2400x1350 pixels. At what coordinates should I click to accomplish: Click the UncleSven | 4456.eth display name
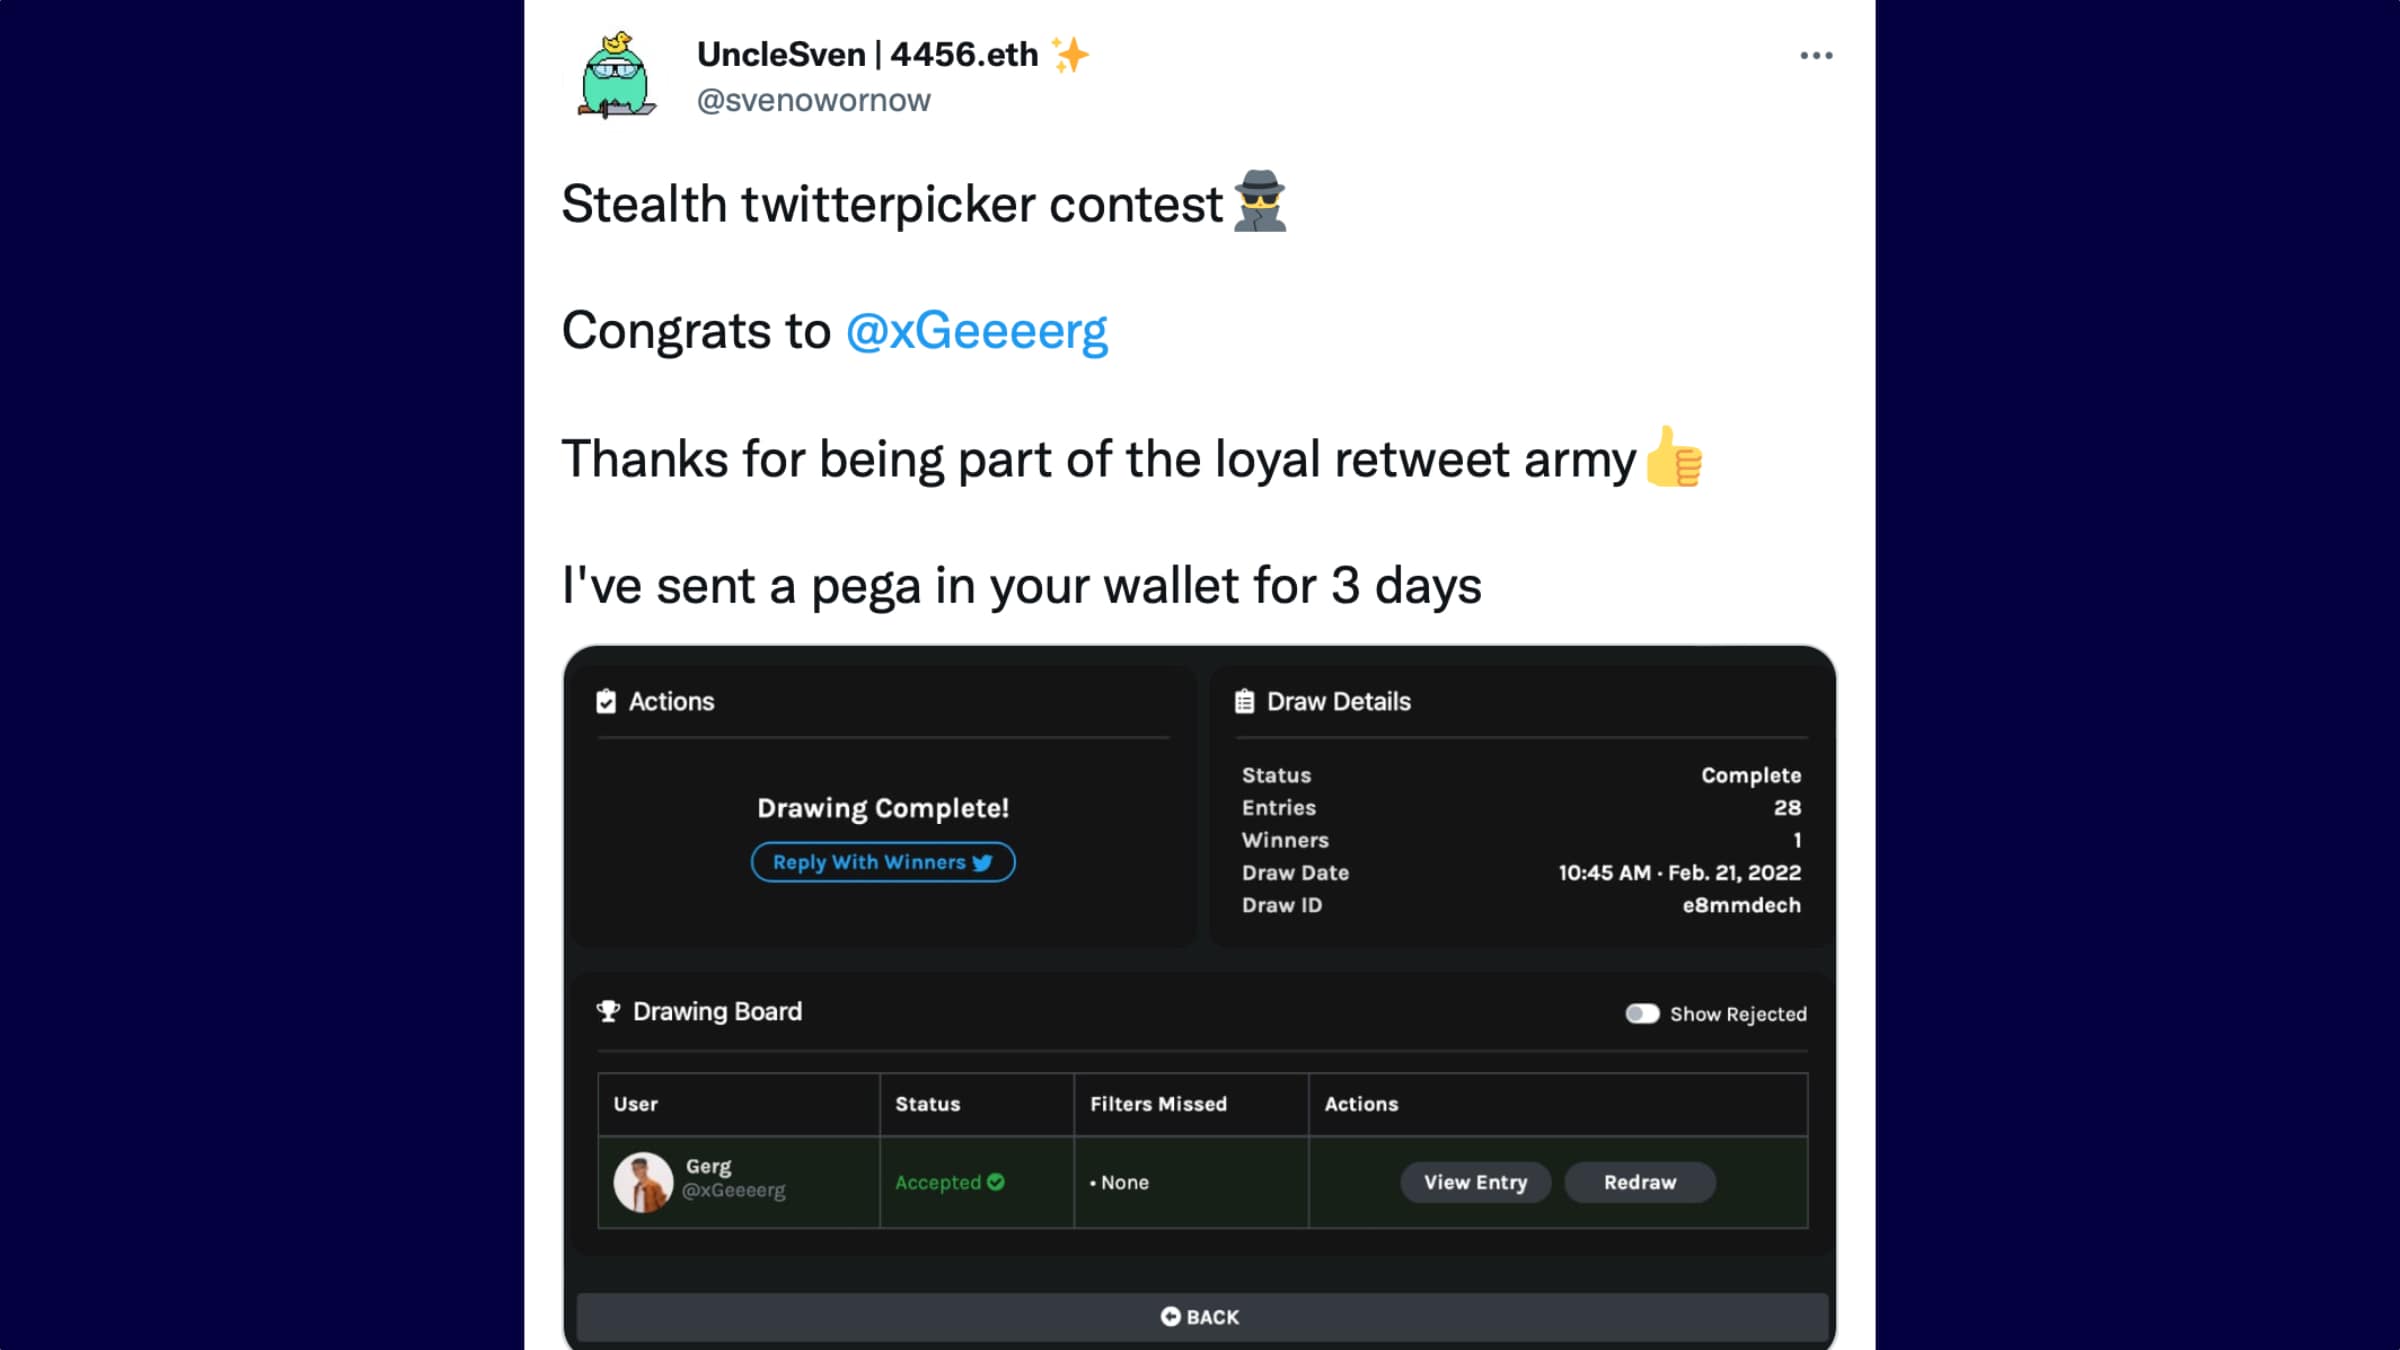(x=867, y=55)
